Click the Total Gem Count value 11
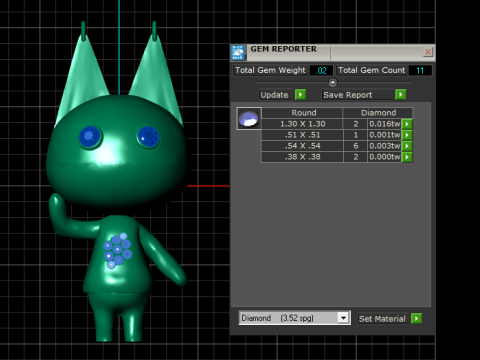This screenshot has width=480, height=360. pyautogui.click(x=420, y=70)
